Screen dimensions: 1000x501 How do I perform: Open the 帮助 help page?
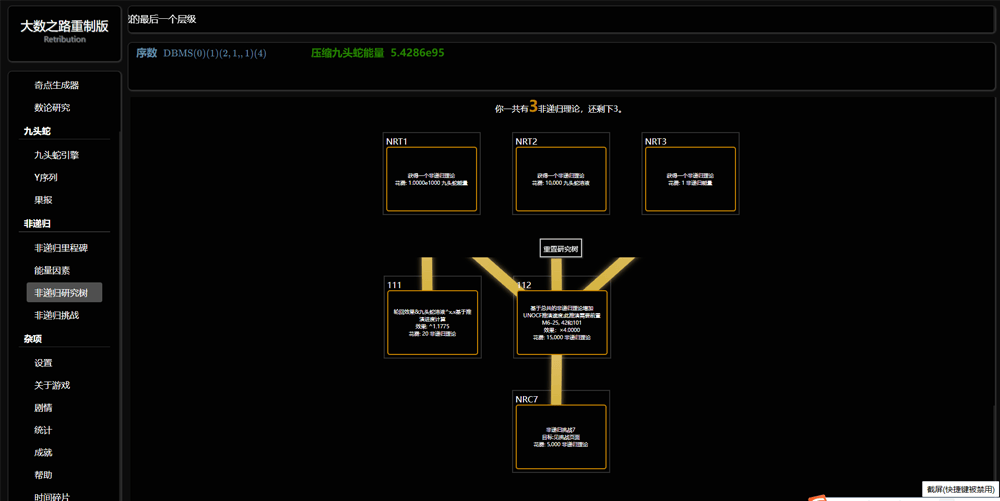43,475
